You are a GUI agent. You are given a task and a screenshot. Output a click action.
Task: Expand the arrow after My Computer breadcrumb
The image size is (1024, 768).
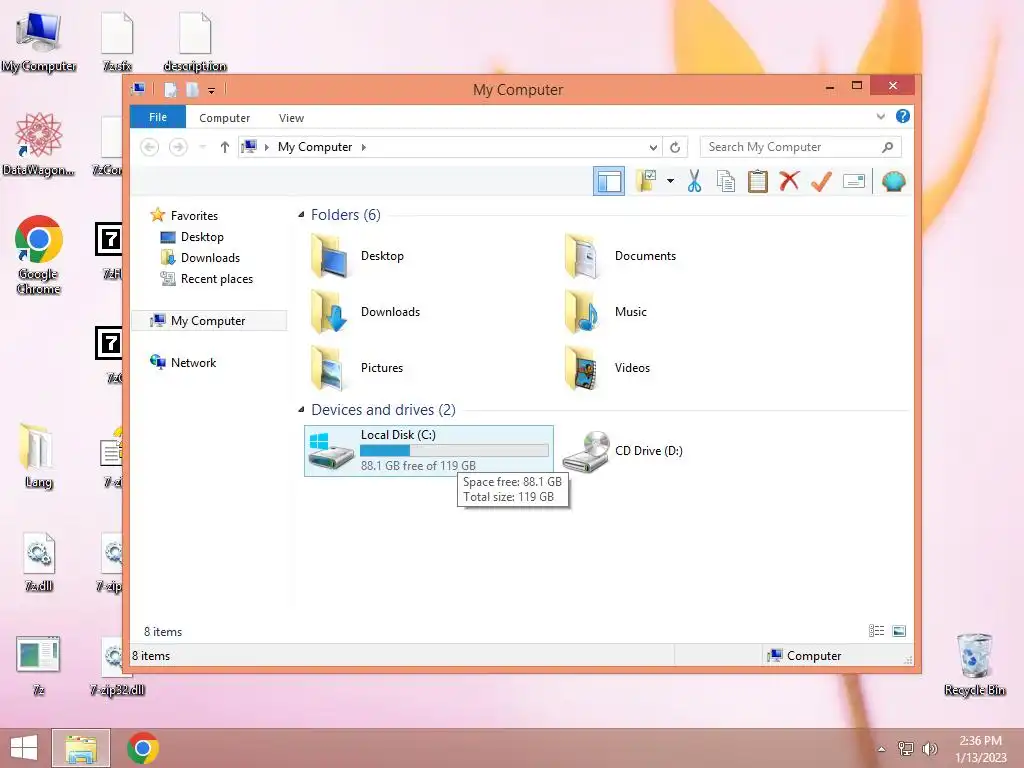364,147
